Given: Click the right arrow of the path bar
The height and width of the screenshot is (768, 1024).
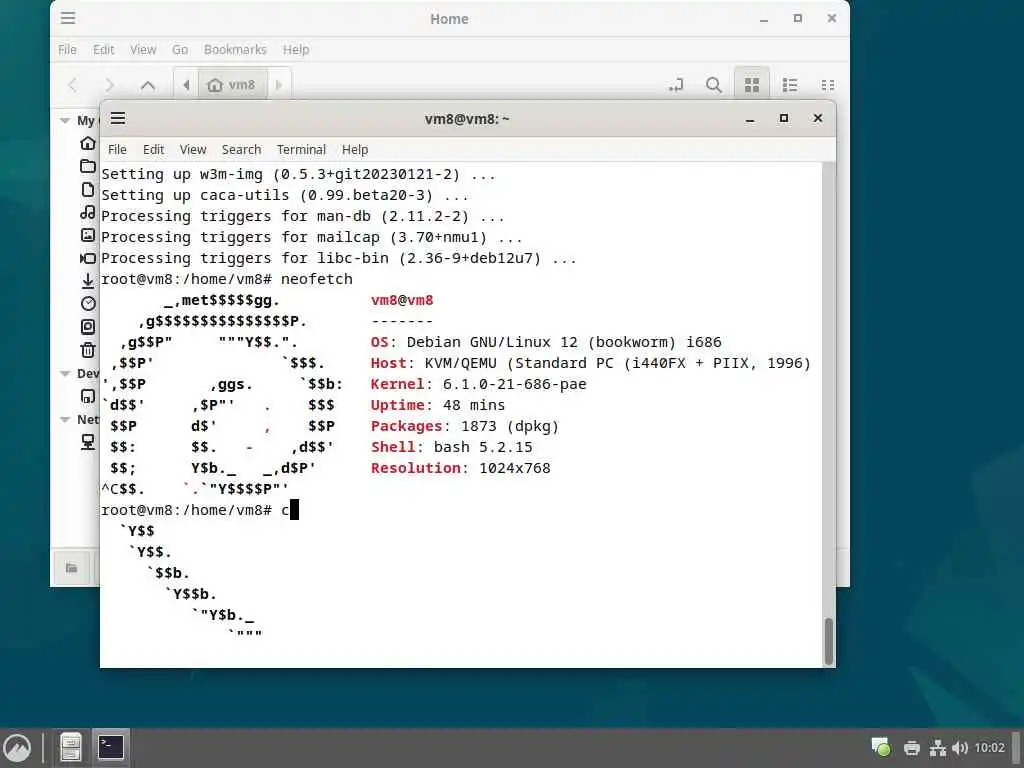Looking at the screenshot, I should pyautogui.click(x=279, y=85).
